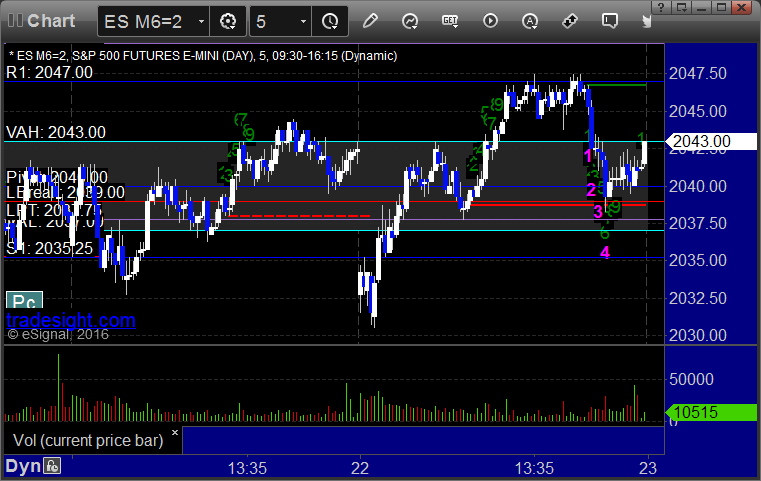Click the short green line near R1
Viewport: 761px width, 481px height.
pos(617,85)
